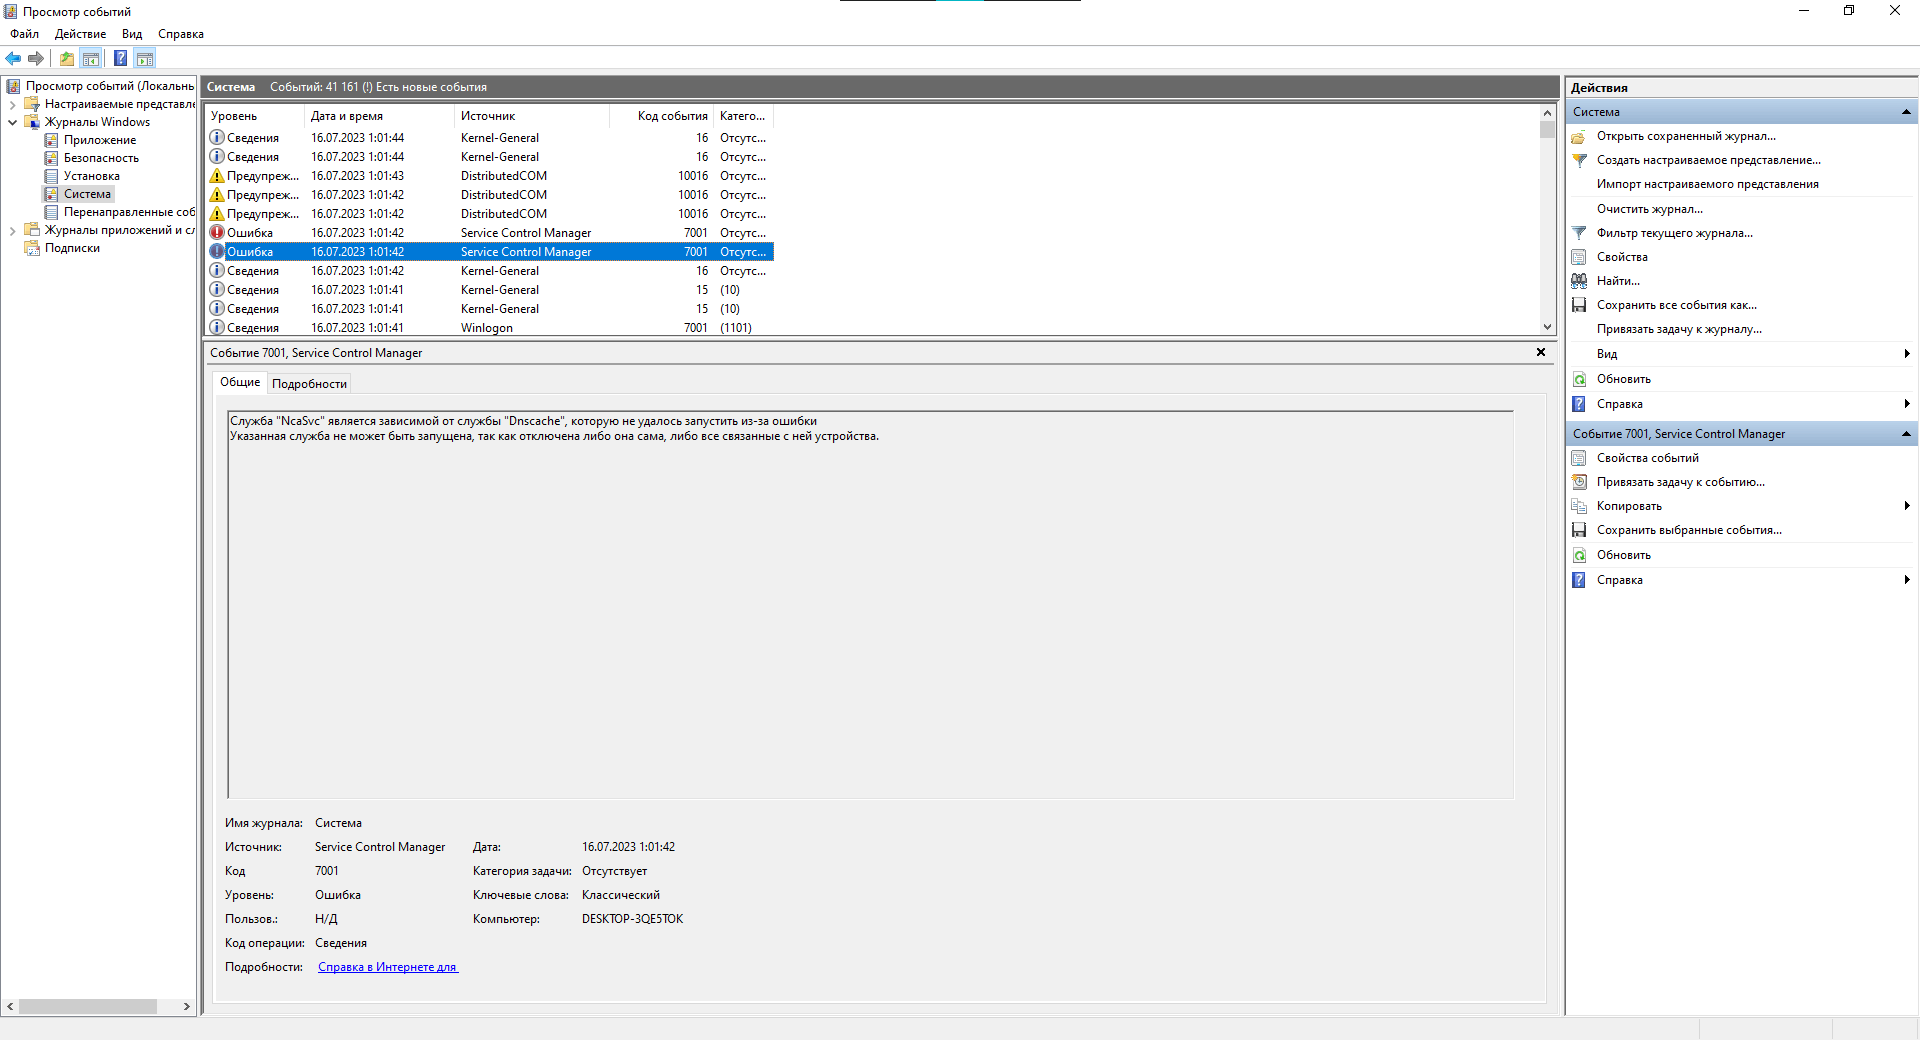Click the Create custom view funnel icon
The height and width of the screenshot is (1040, 1920).
point(1579,160)
